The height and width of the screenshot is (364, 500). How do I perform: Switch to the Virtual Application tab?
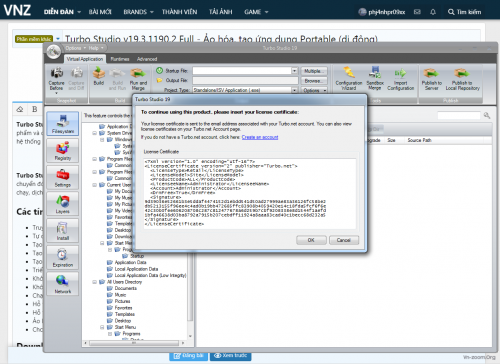point(85,59)
